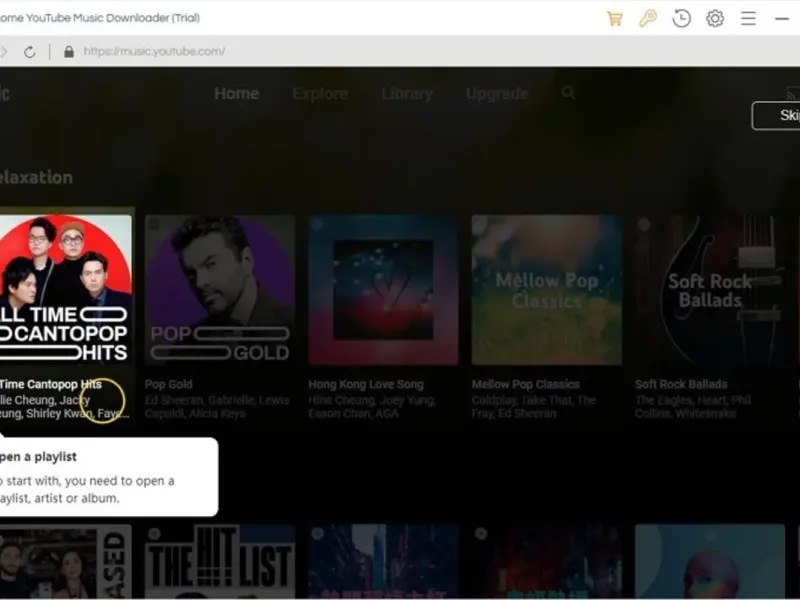This screenshot has width=800, height=600.
Task: Click the Mellow Pop Classics title
Action: (x=526, y=384)
